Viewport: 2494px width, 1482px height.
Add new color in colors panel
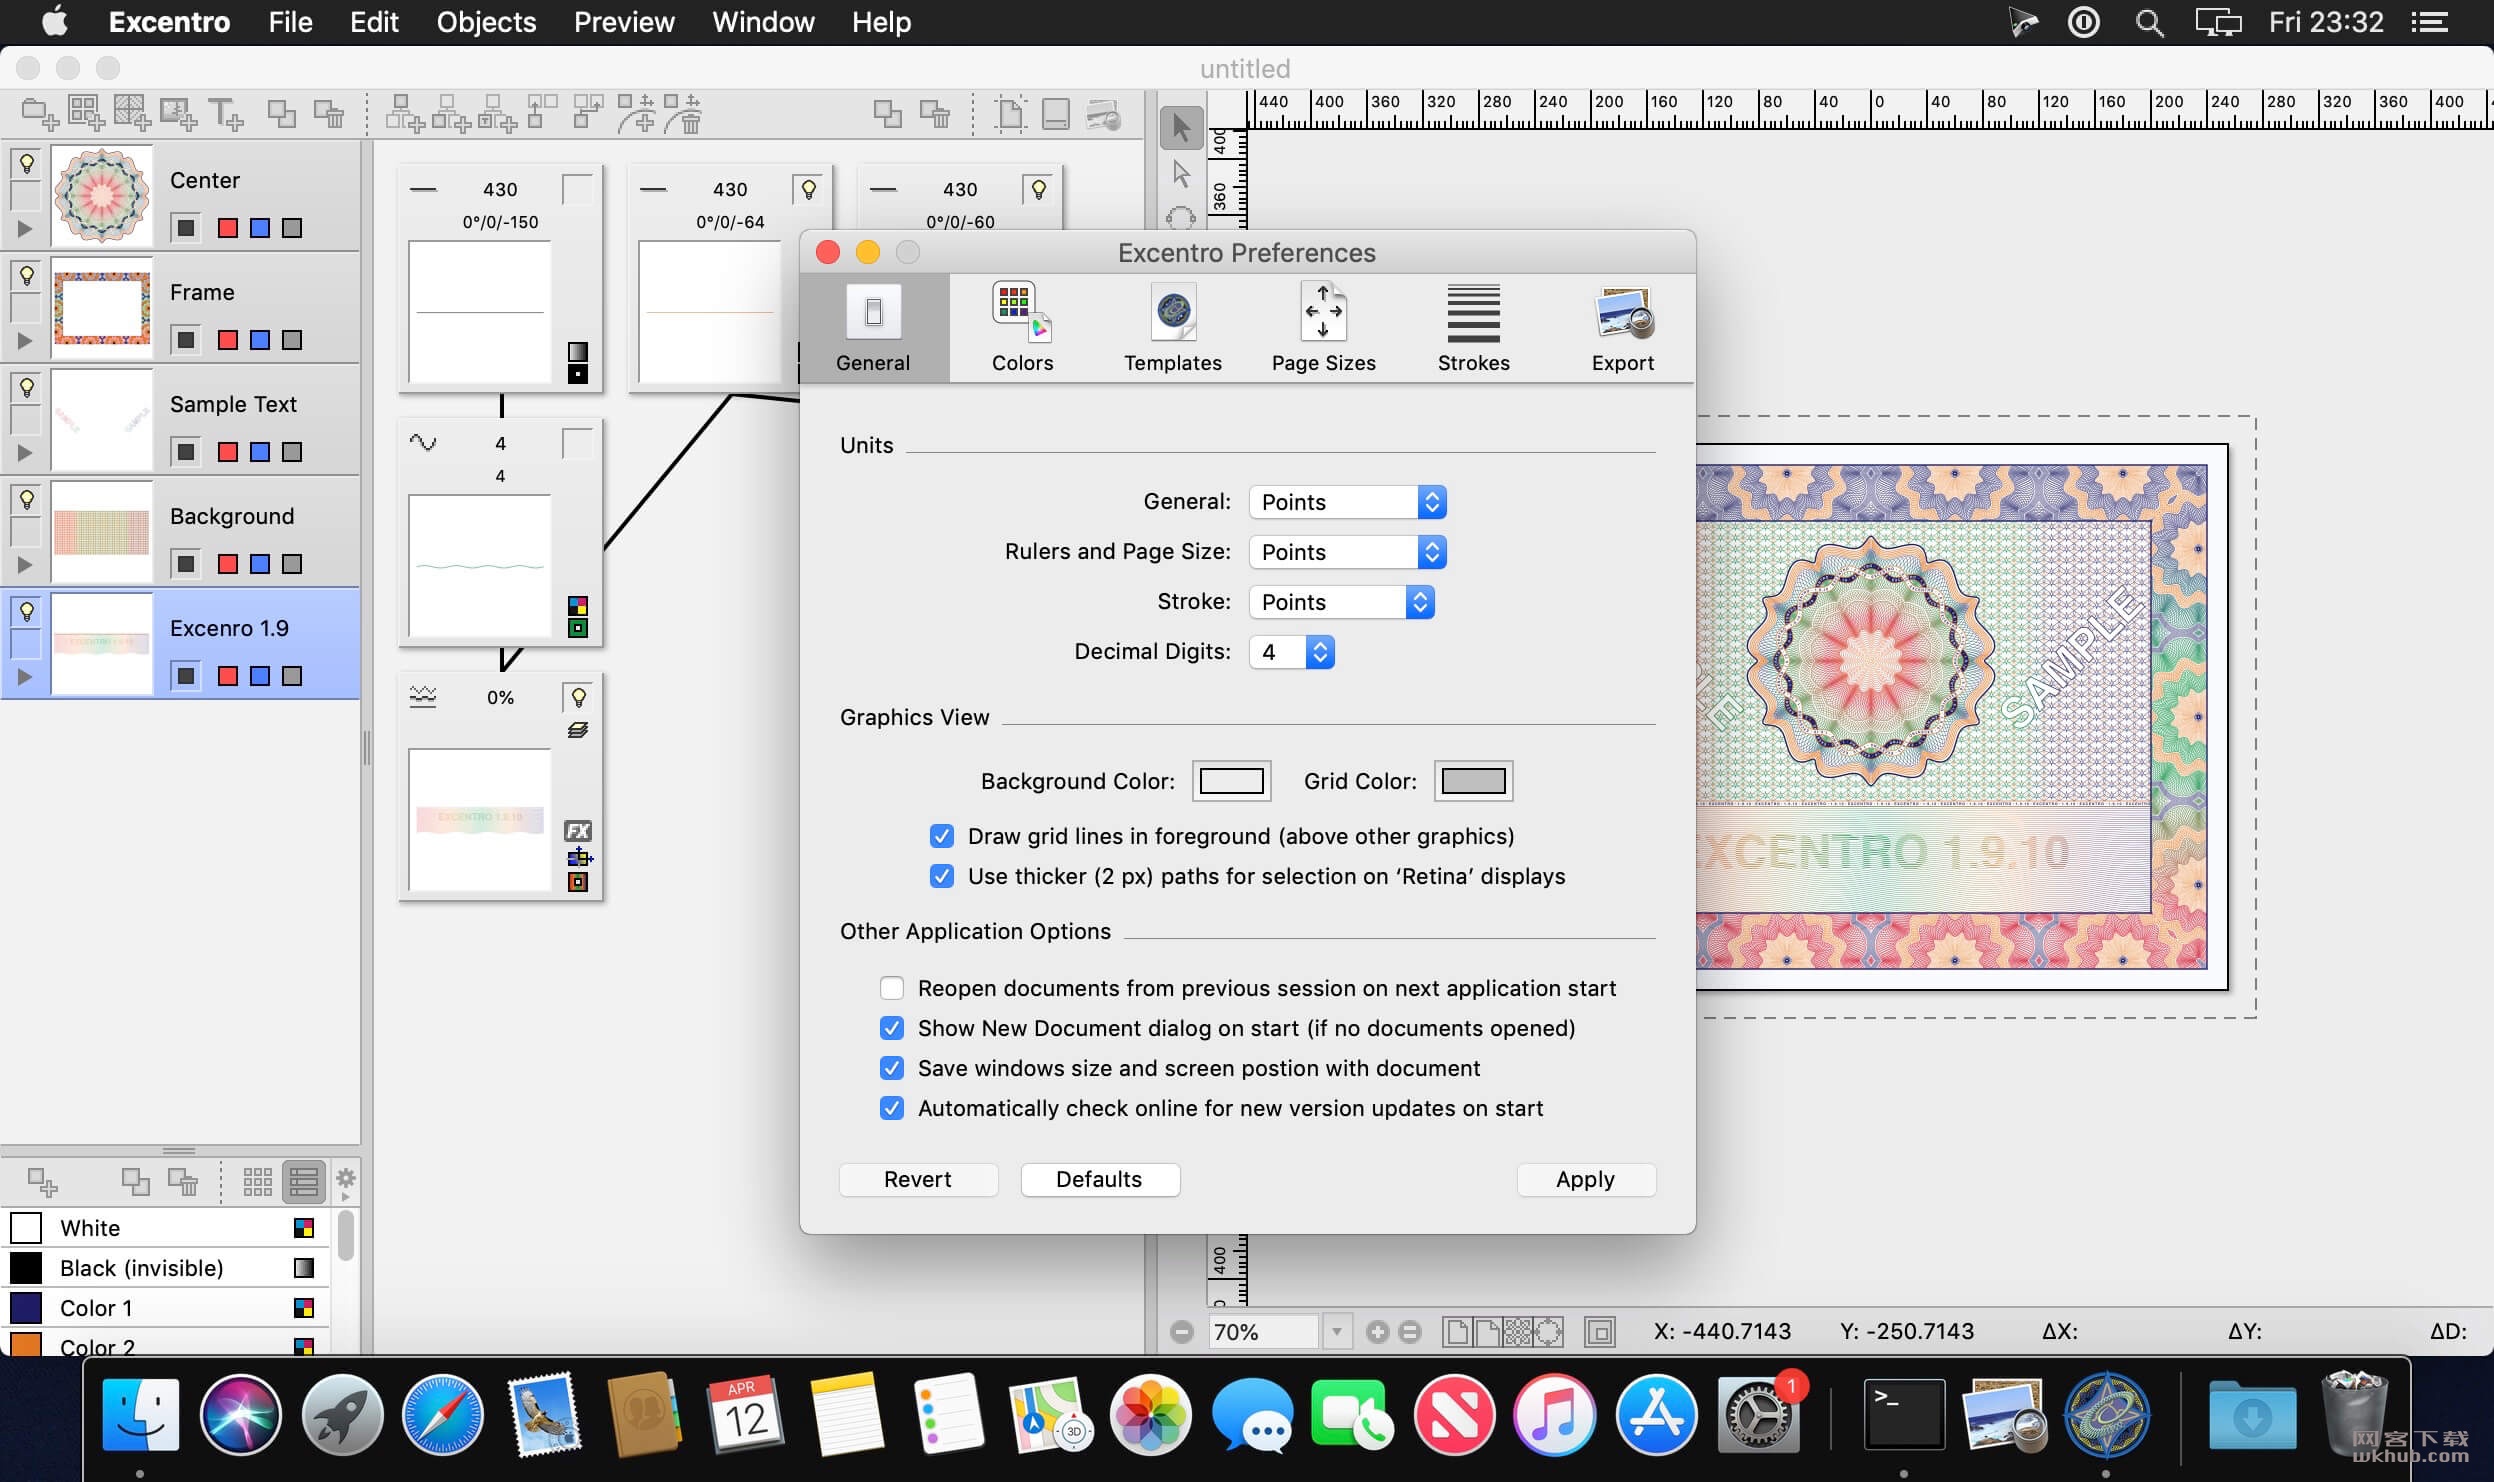point(42,1182)
